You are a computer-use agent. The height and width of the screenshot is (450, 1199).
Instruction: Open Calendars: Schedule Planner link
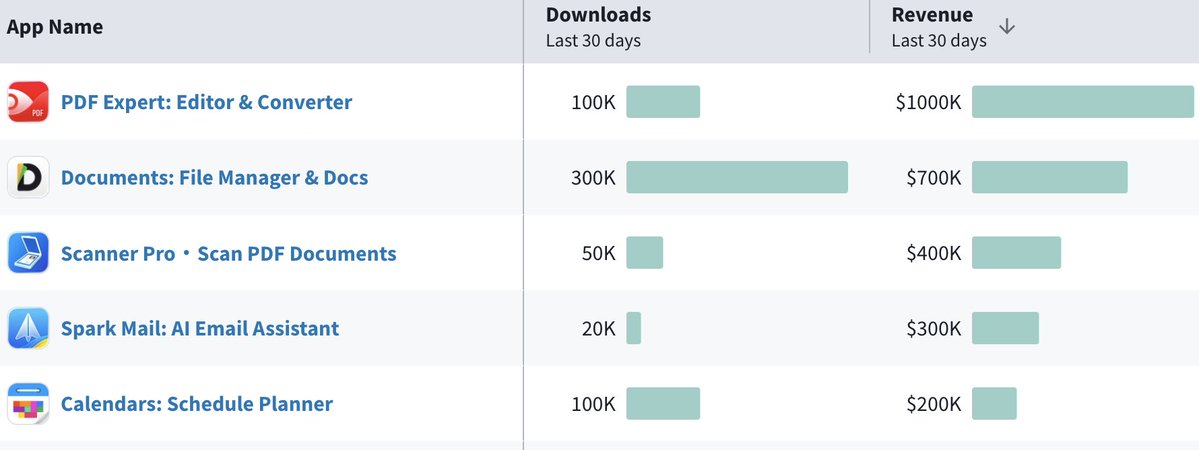(197, 404)
